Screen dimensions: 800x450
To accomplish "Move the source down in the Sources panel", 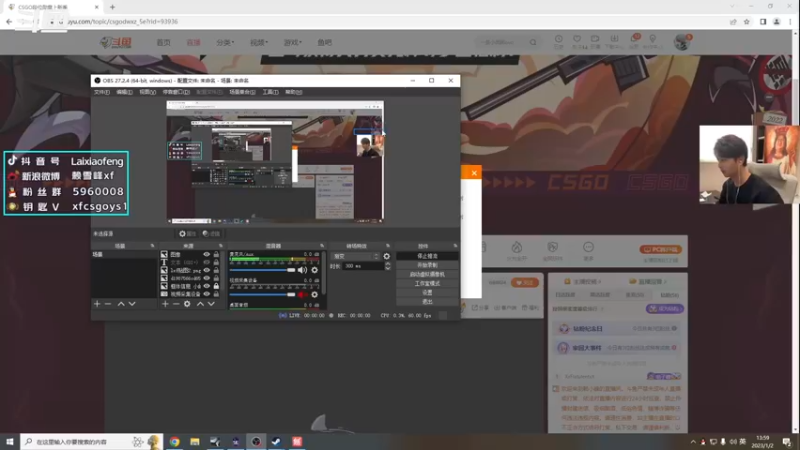I will [211, 304].
